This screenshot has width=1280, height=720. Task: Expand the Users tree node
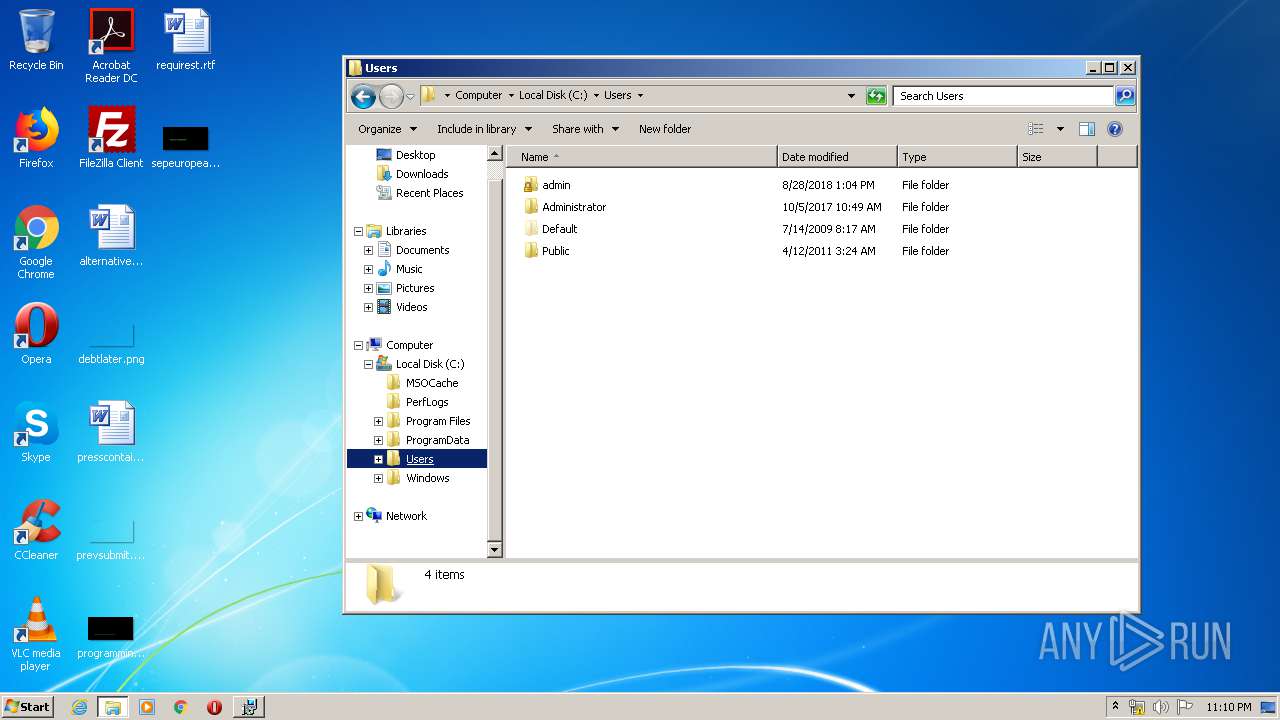coord(378,459)
